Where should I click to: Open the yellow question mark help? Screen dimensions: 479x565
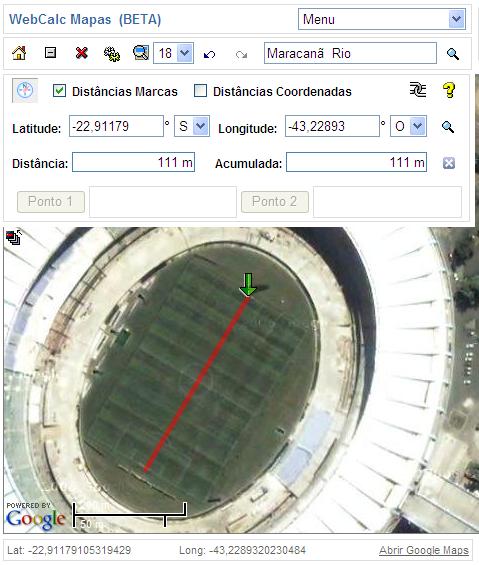(449, 90)
